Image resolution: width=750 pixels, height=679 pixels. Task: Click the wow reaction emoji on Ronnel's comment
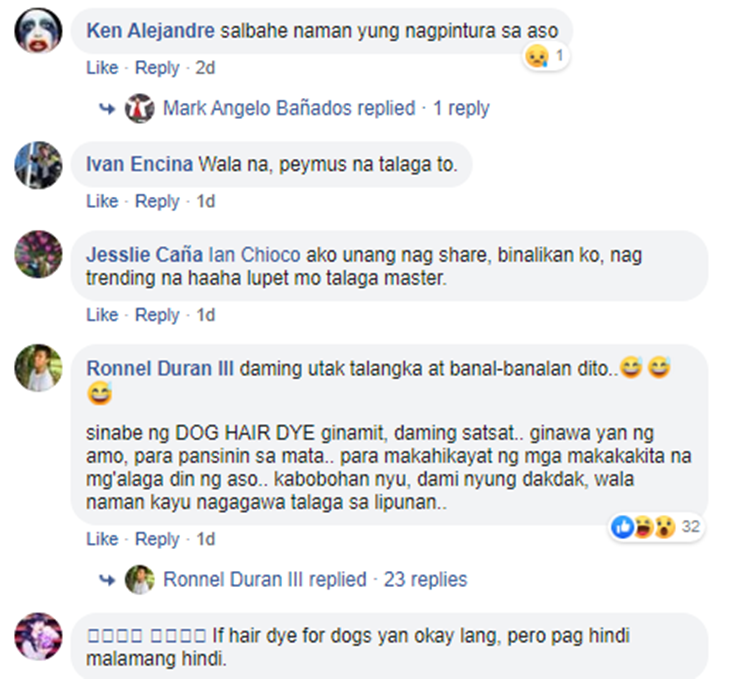665,527
